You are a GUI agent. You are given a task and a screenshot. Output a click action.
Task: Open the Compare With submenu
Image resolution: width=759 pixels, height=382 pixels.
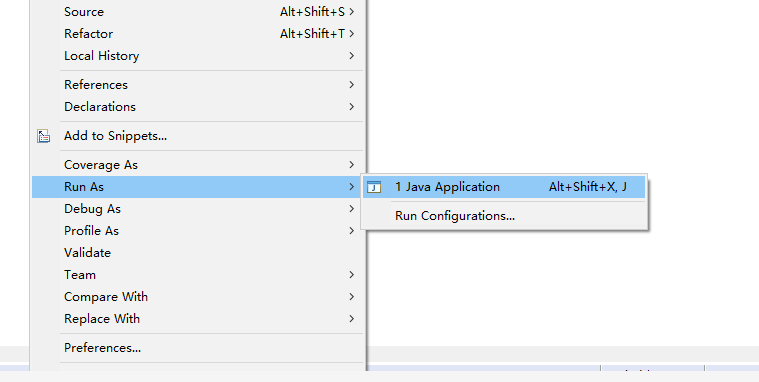click(x=197, y=297)
